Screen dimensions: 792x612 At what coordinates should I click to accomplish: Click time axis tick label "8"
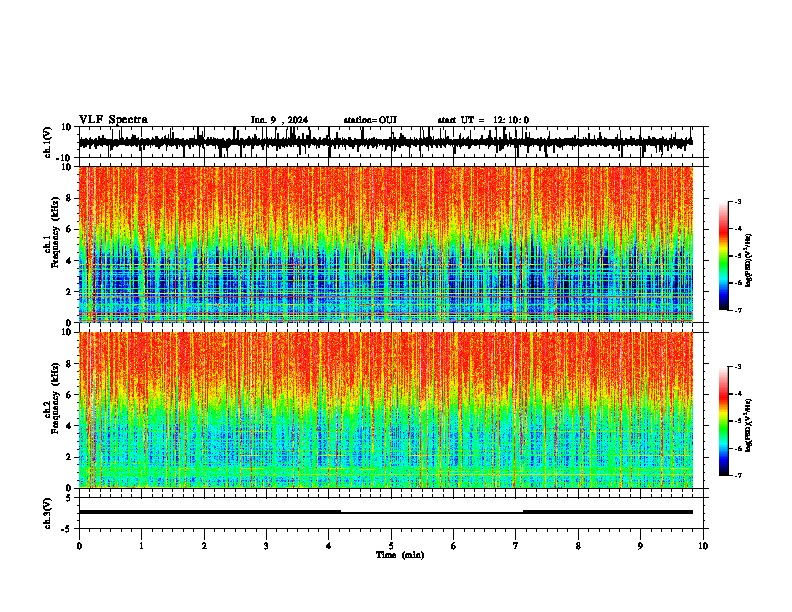tap(578, 546)
